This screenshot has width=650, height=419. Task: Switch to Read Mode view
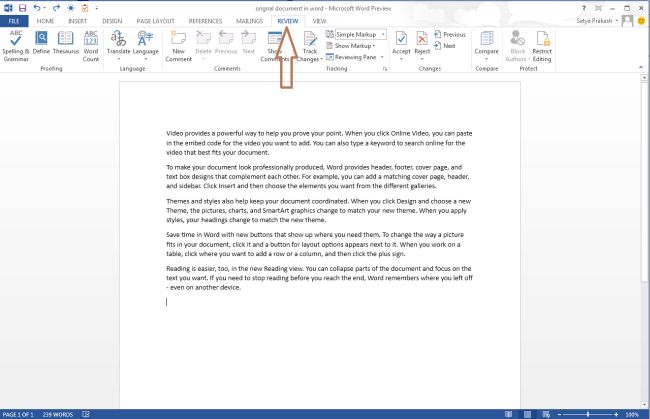pyautogui.click(x=508, y=414)
